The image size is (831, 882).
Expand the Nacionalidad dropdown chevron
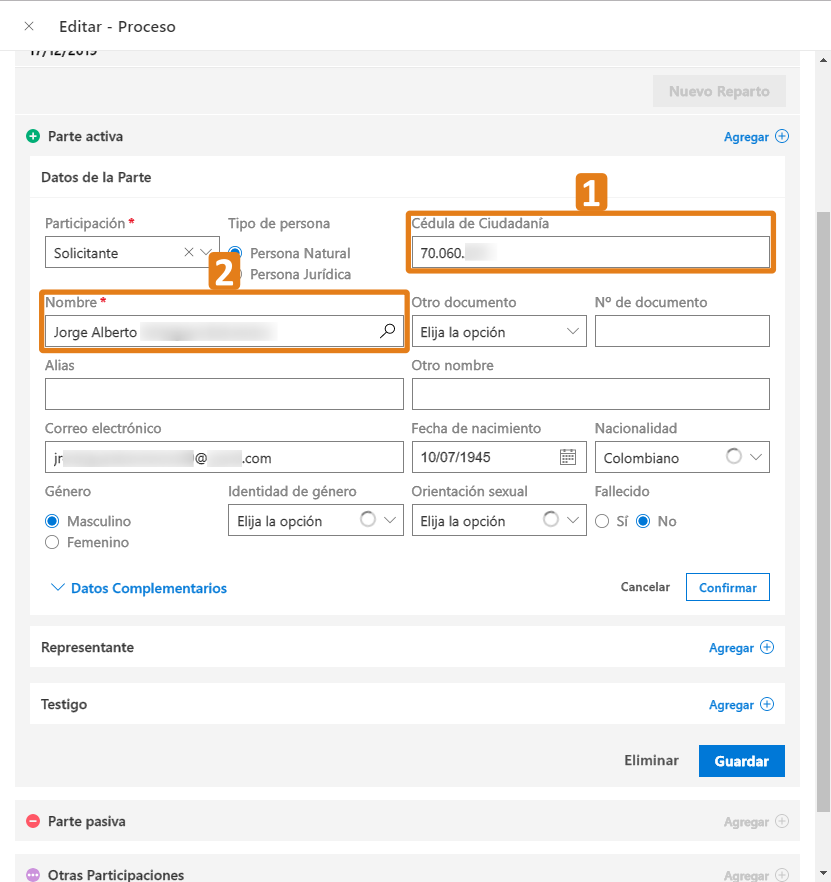pyautogui.click(x=756, y=457)
